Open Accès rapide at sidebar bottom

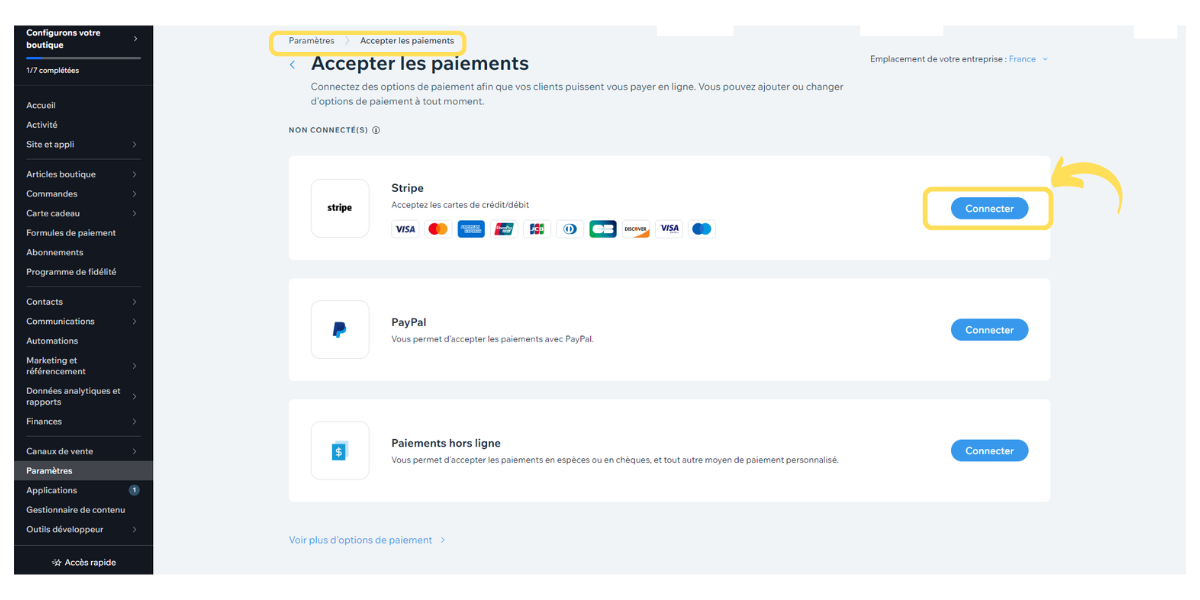pyautogui.click(x=83, y=563)
